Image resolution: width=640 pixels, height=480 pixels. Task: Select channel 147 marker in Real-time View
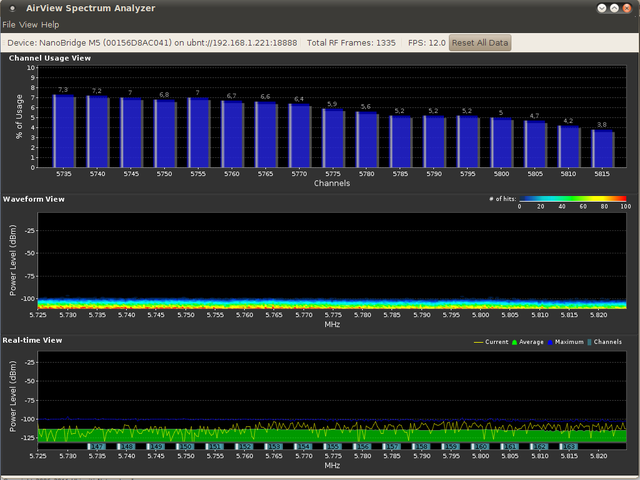click(97, 447)
